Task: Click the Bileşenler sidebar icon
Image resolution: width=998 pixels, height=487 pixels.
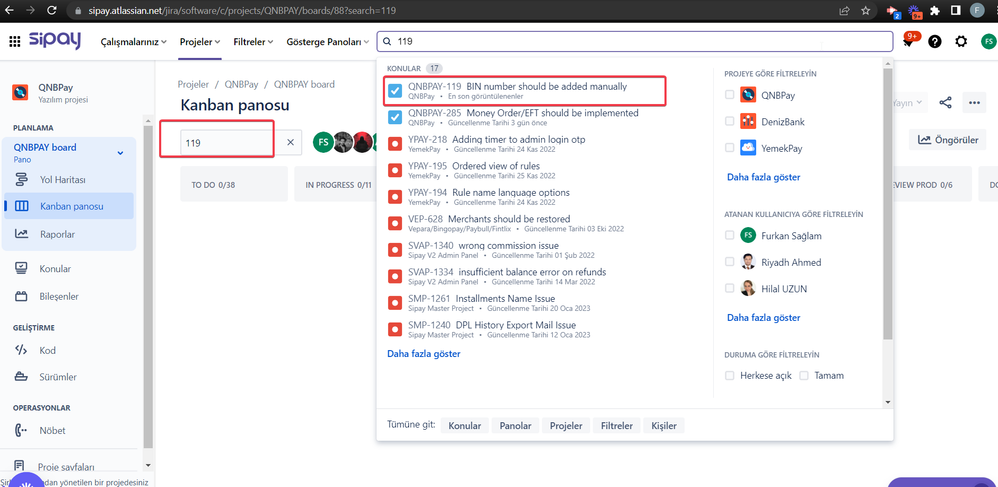Action: pos(21,297)
